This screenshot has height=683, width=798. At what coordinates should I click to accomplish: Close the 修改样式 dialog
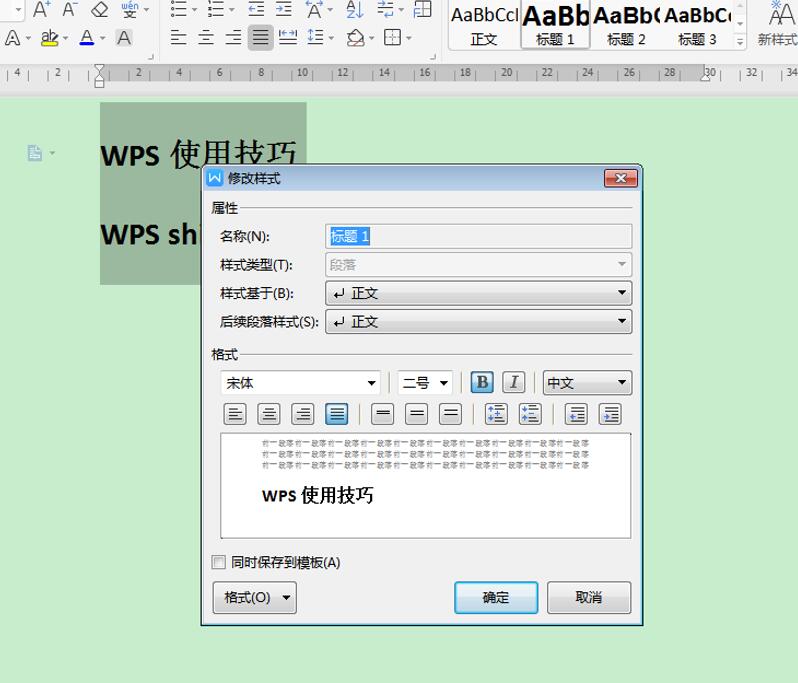tap(621, 178)
